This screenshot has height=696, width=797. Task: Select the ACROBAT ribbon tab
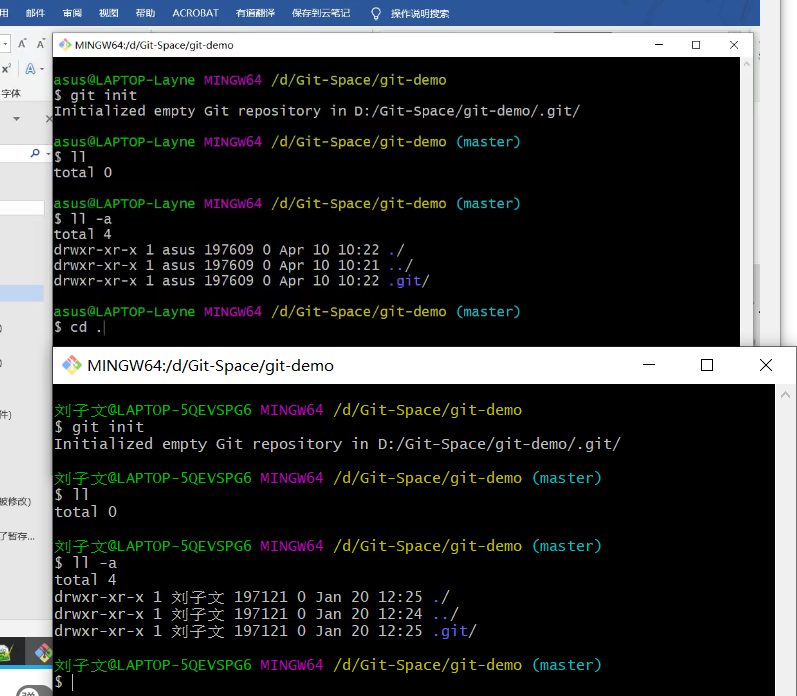click(195, 13)
